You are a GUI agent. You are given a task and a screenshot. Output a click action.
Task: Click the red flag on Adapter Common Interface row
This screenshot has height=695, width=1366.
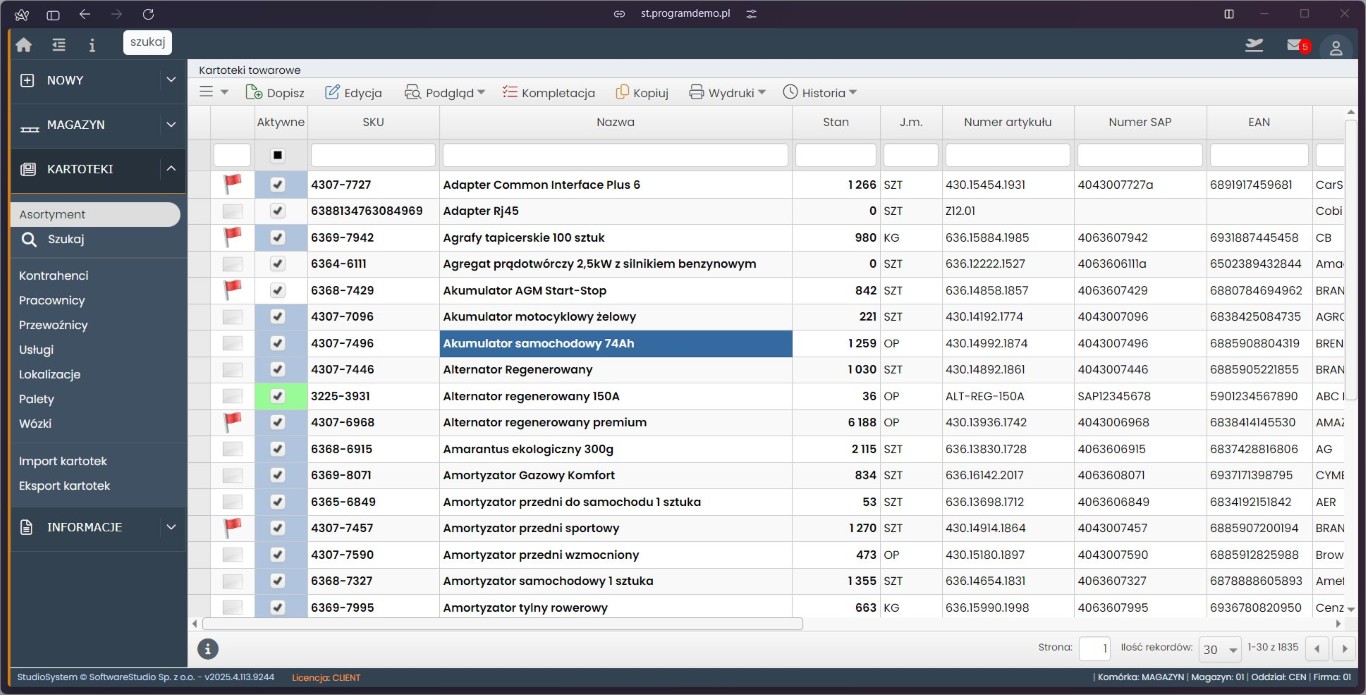click(x=233, y=184)
